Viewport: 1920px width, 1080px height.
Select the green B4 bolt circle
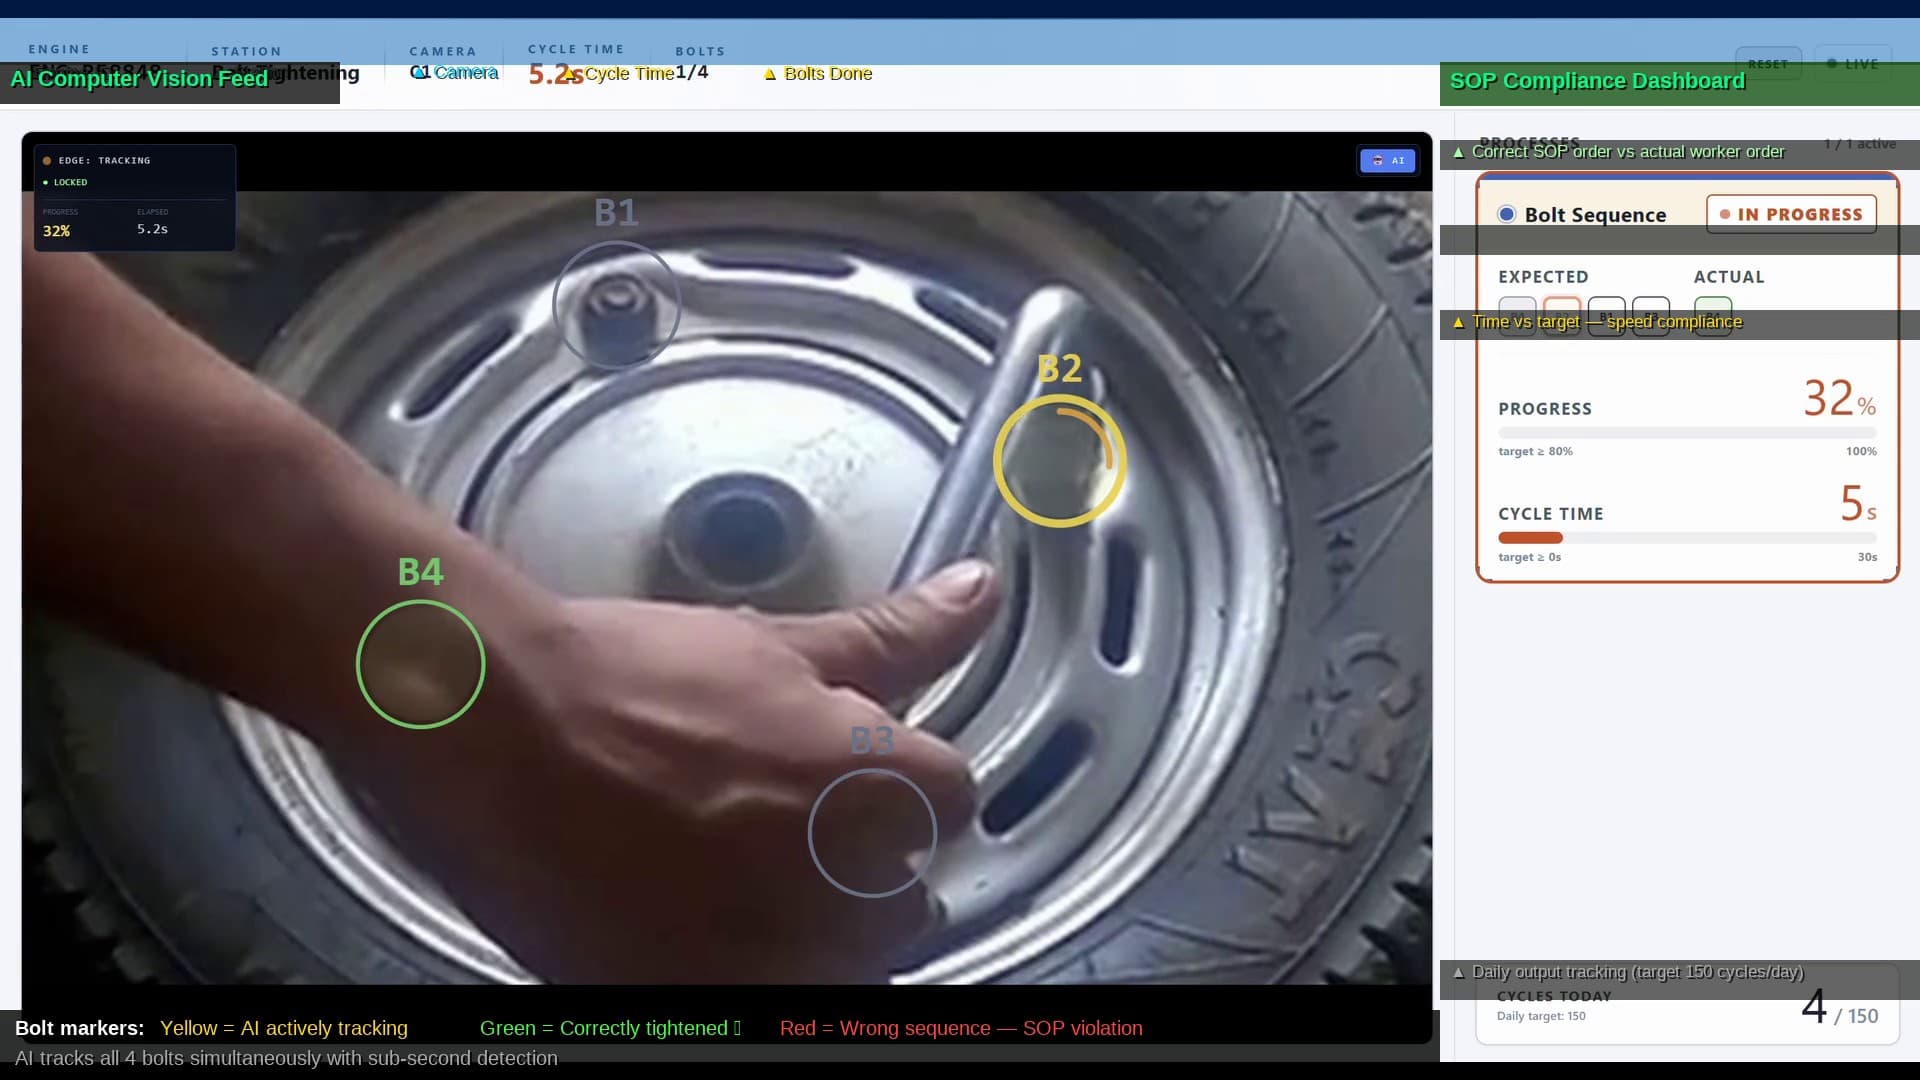click(420, 664)
